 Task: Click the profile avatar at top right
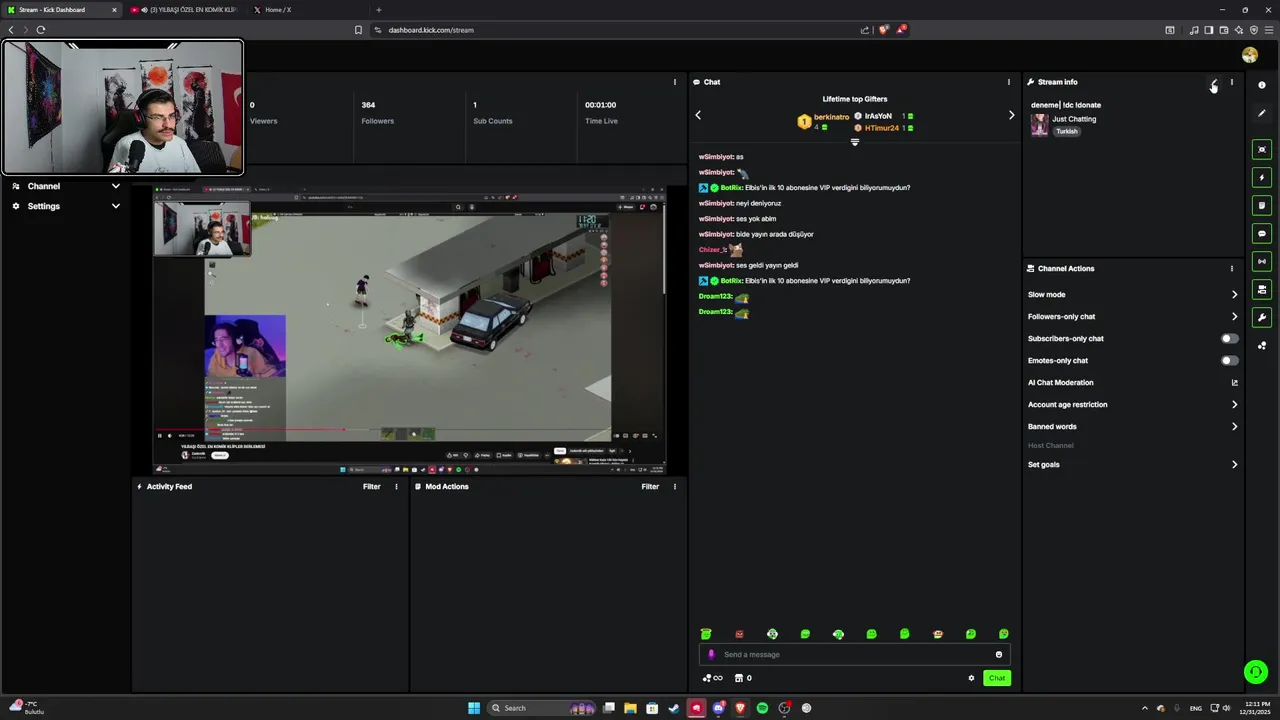tap(1250, 55)
